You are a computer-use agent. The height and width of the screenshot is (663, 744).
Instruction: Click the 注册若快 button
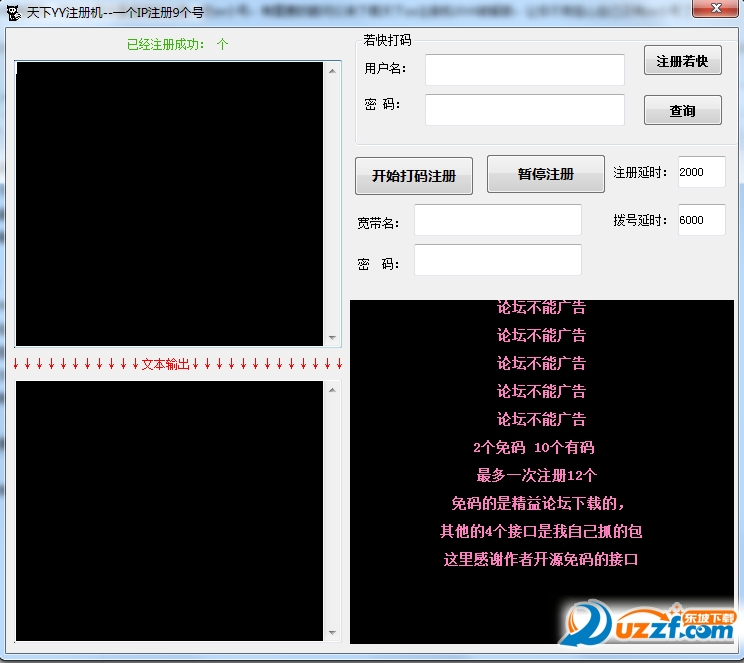[x=682, y=60]
